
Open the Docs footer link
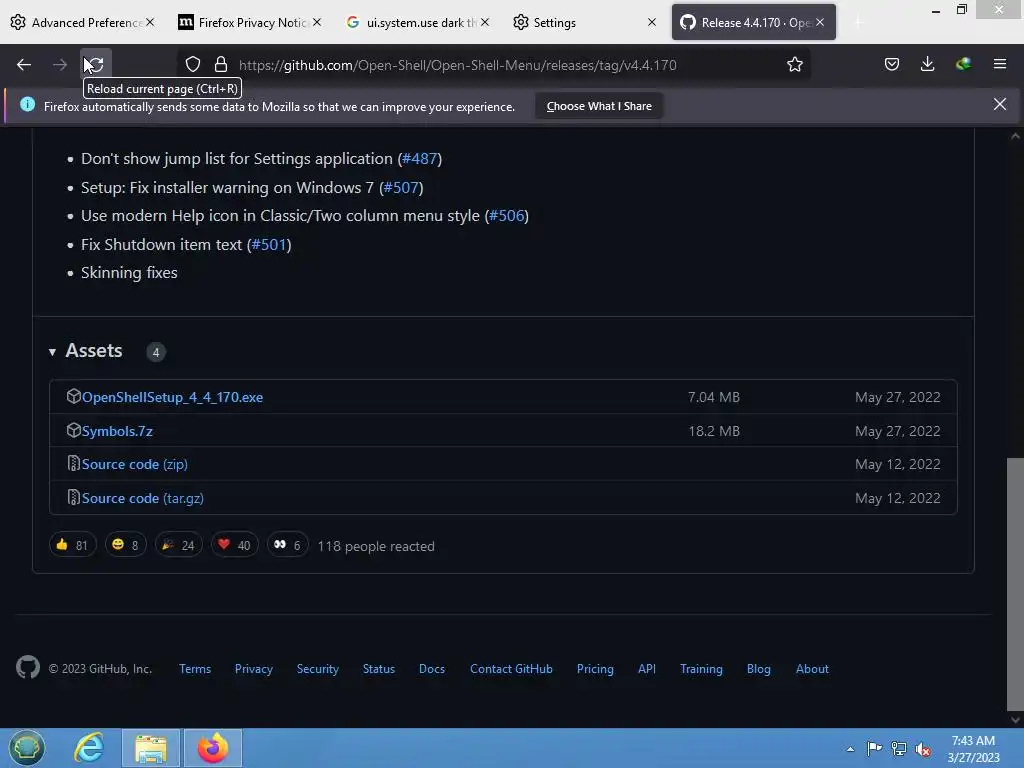[432, 669]
